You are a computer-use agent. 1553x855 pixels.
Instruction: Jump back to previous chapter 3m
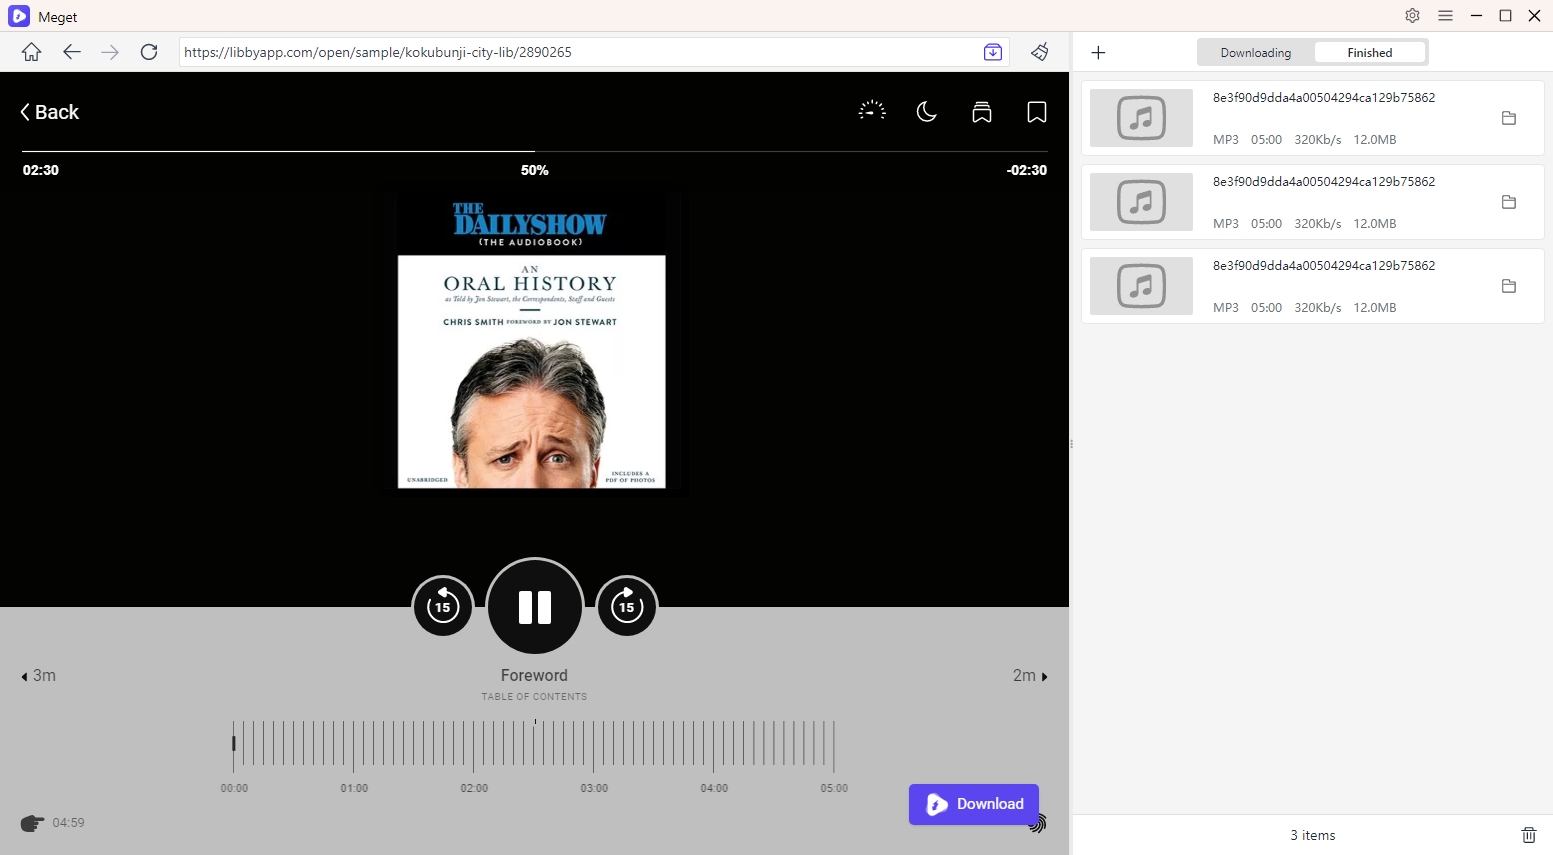point(39,676)
